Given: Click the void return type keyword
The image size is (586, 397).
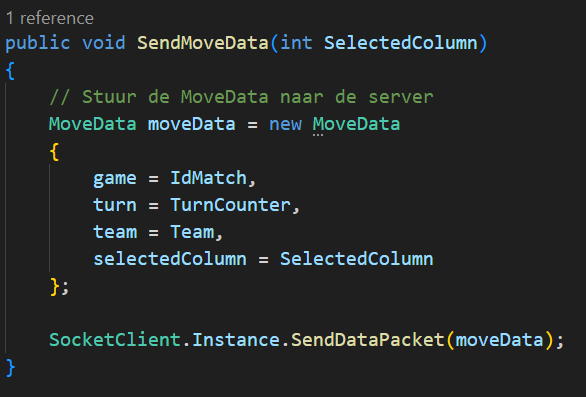Looking at the screenshot, I should (104, 43).
